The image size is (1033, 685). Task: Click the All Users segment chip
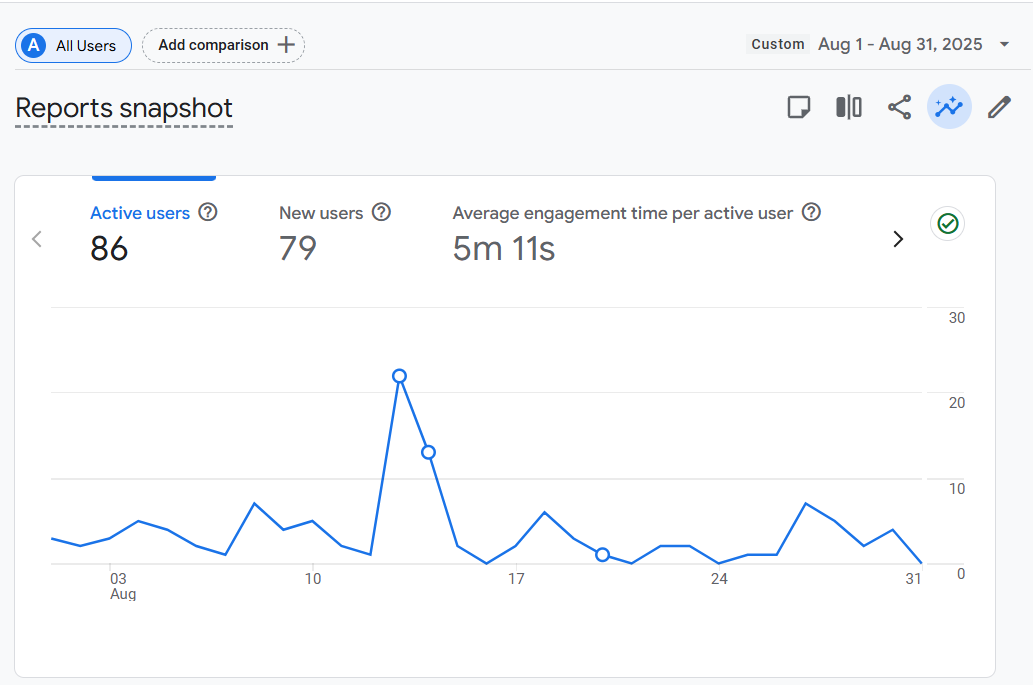click(73, 45)
